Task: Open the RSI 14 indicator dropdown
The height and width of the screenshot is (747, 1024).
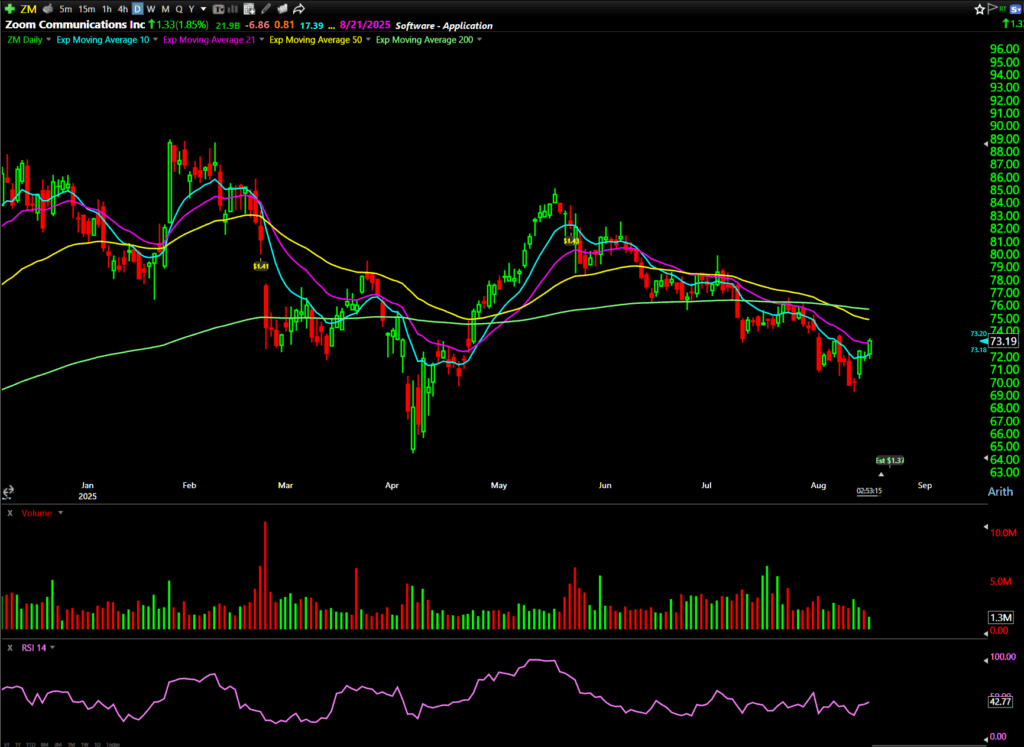Action: (x=52, y=648)
